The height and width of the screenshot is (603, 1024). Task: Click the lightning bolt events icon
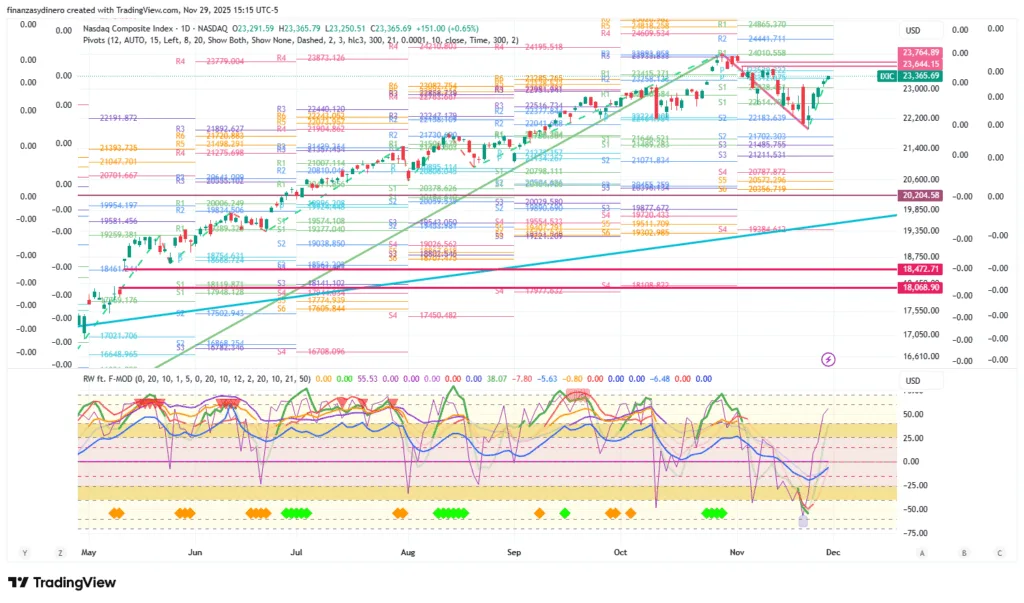(828, 358)
